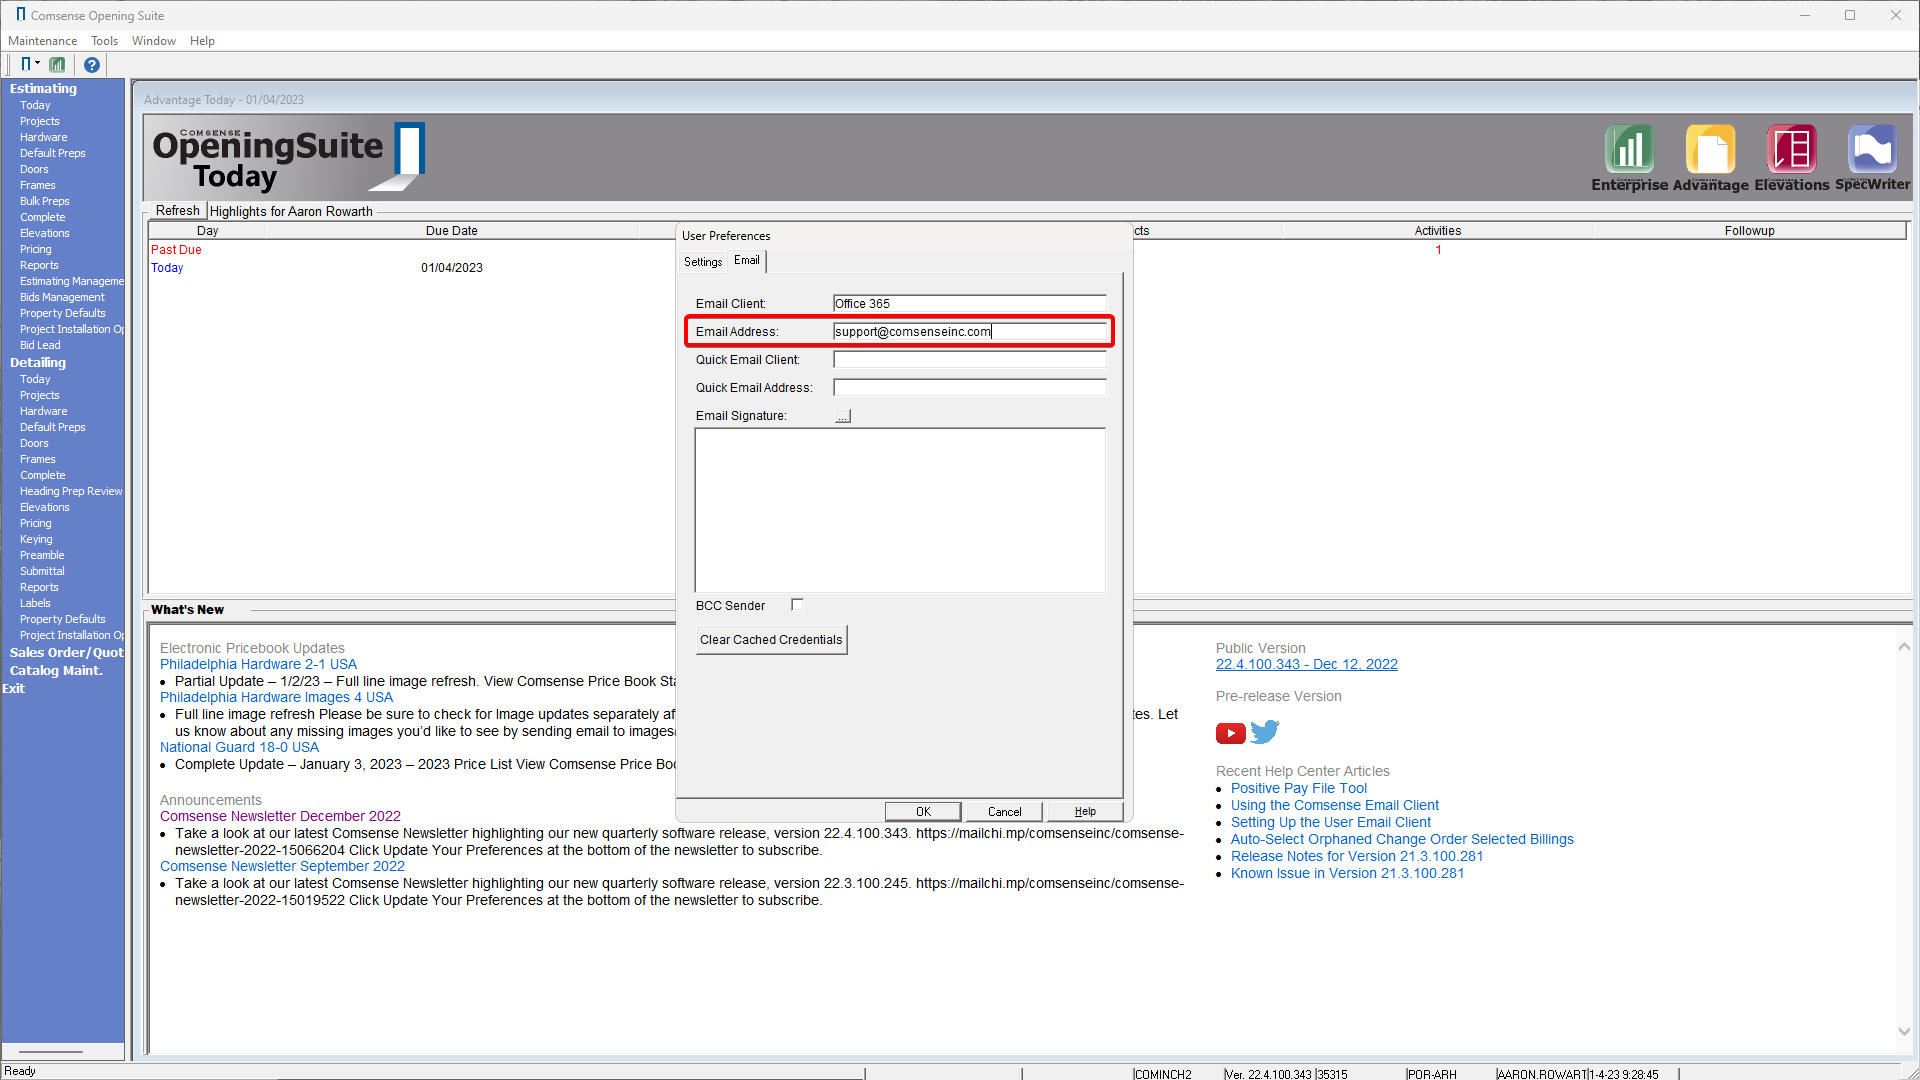Toggle the BCC Sender checkbox
The height and width of the screenshot is (1080, 1920).
tap(797, 604)
